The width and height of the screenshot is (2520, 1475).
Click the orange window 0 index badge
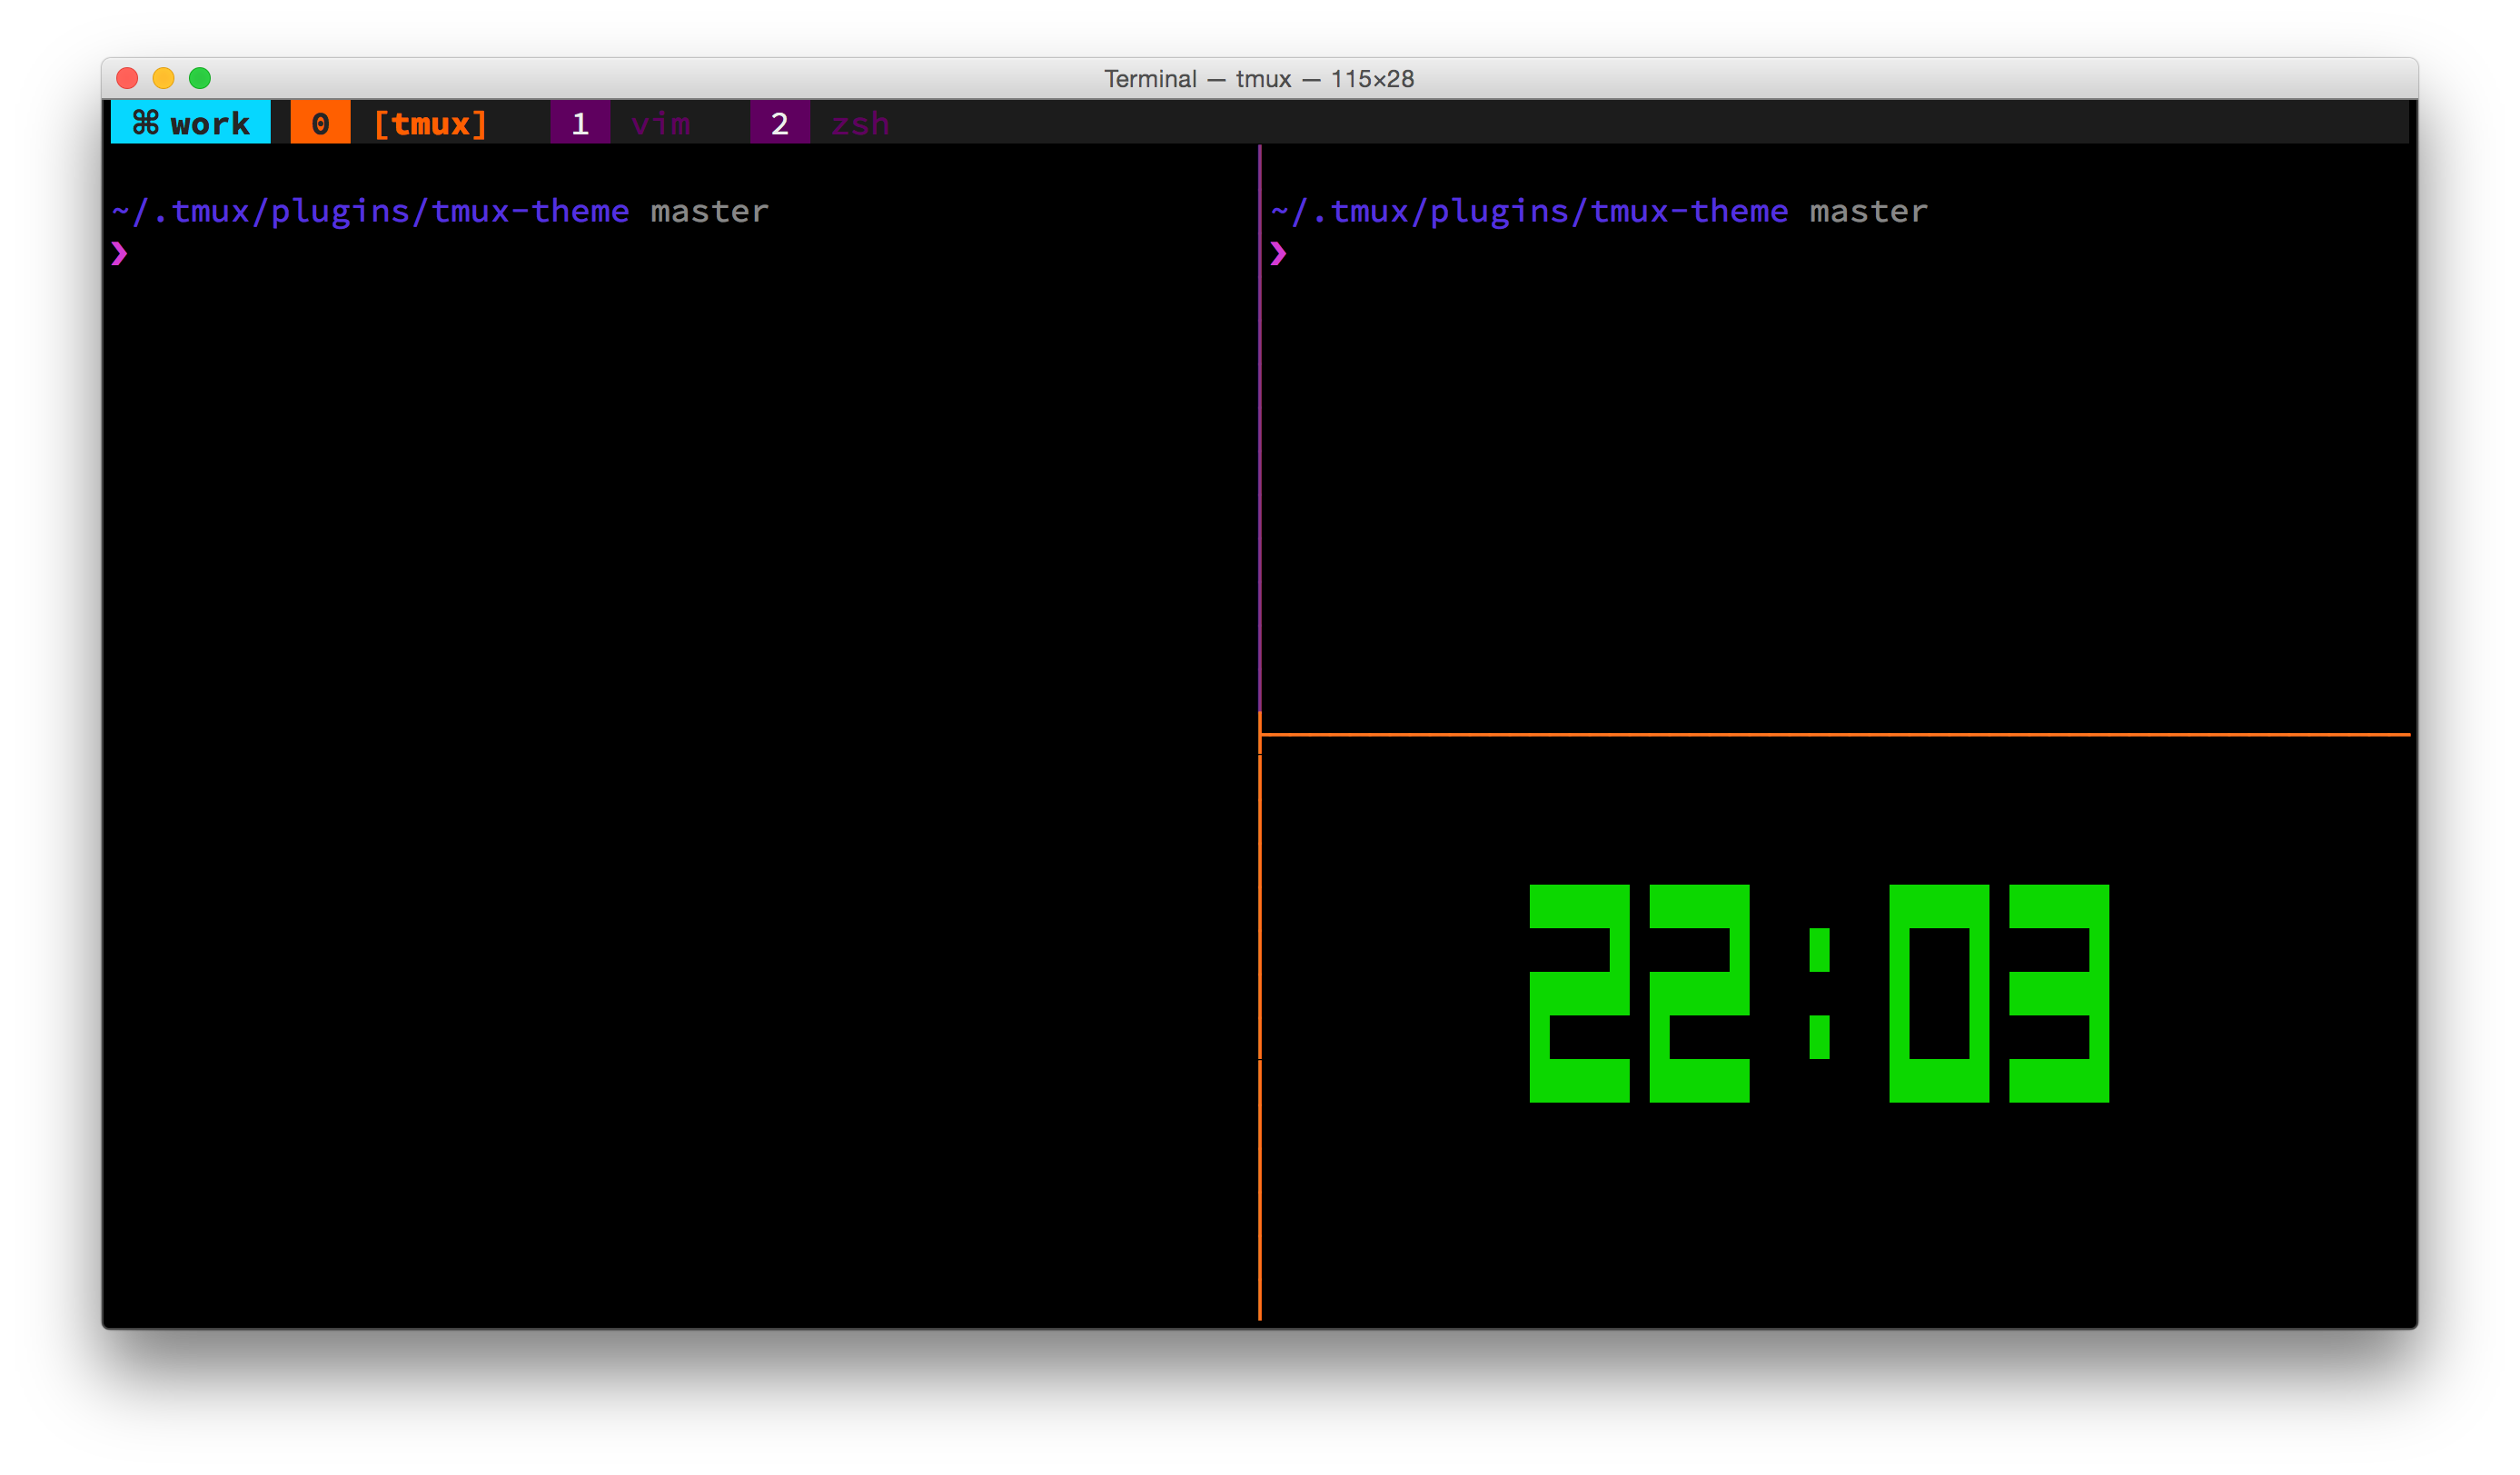pos(320,123)
